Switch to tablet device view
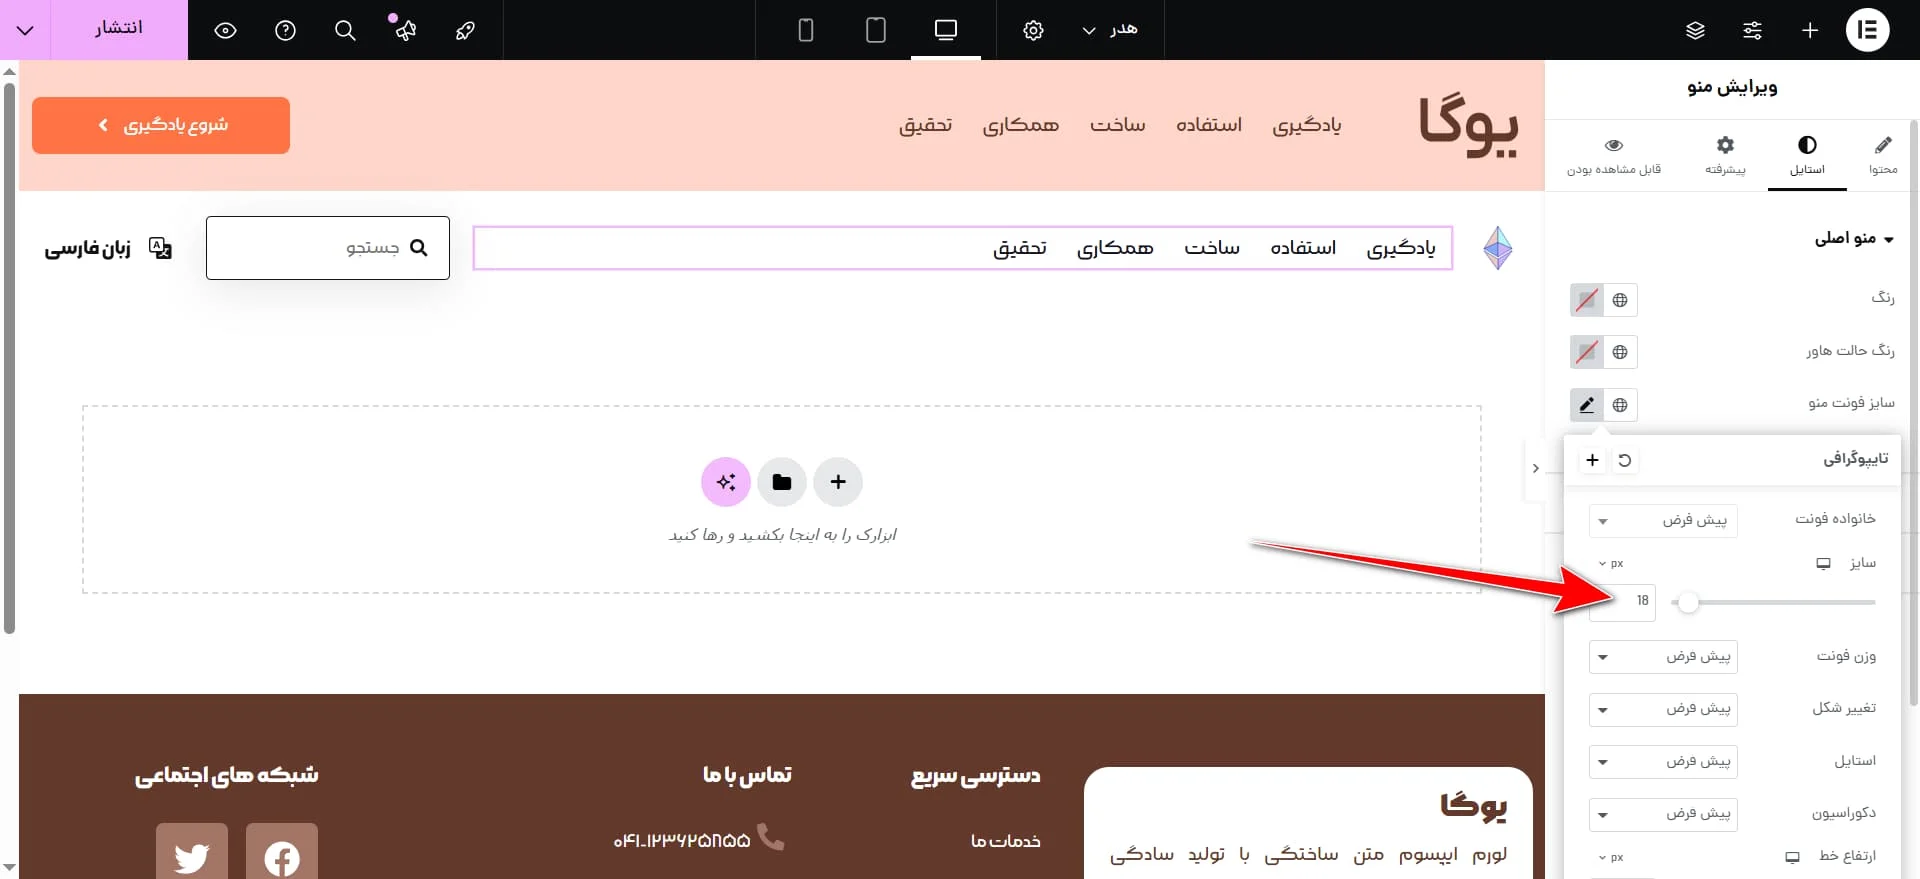Image resolution: width=1920 pixels, height=879 pixels. point(875,30)
